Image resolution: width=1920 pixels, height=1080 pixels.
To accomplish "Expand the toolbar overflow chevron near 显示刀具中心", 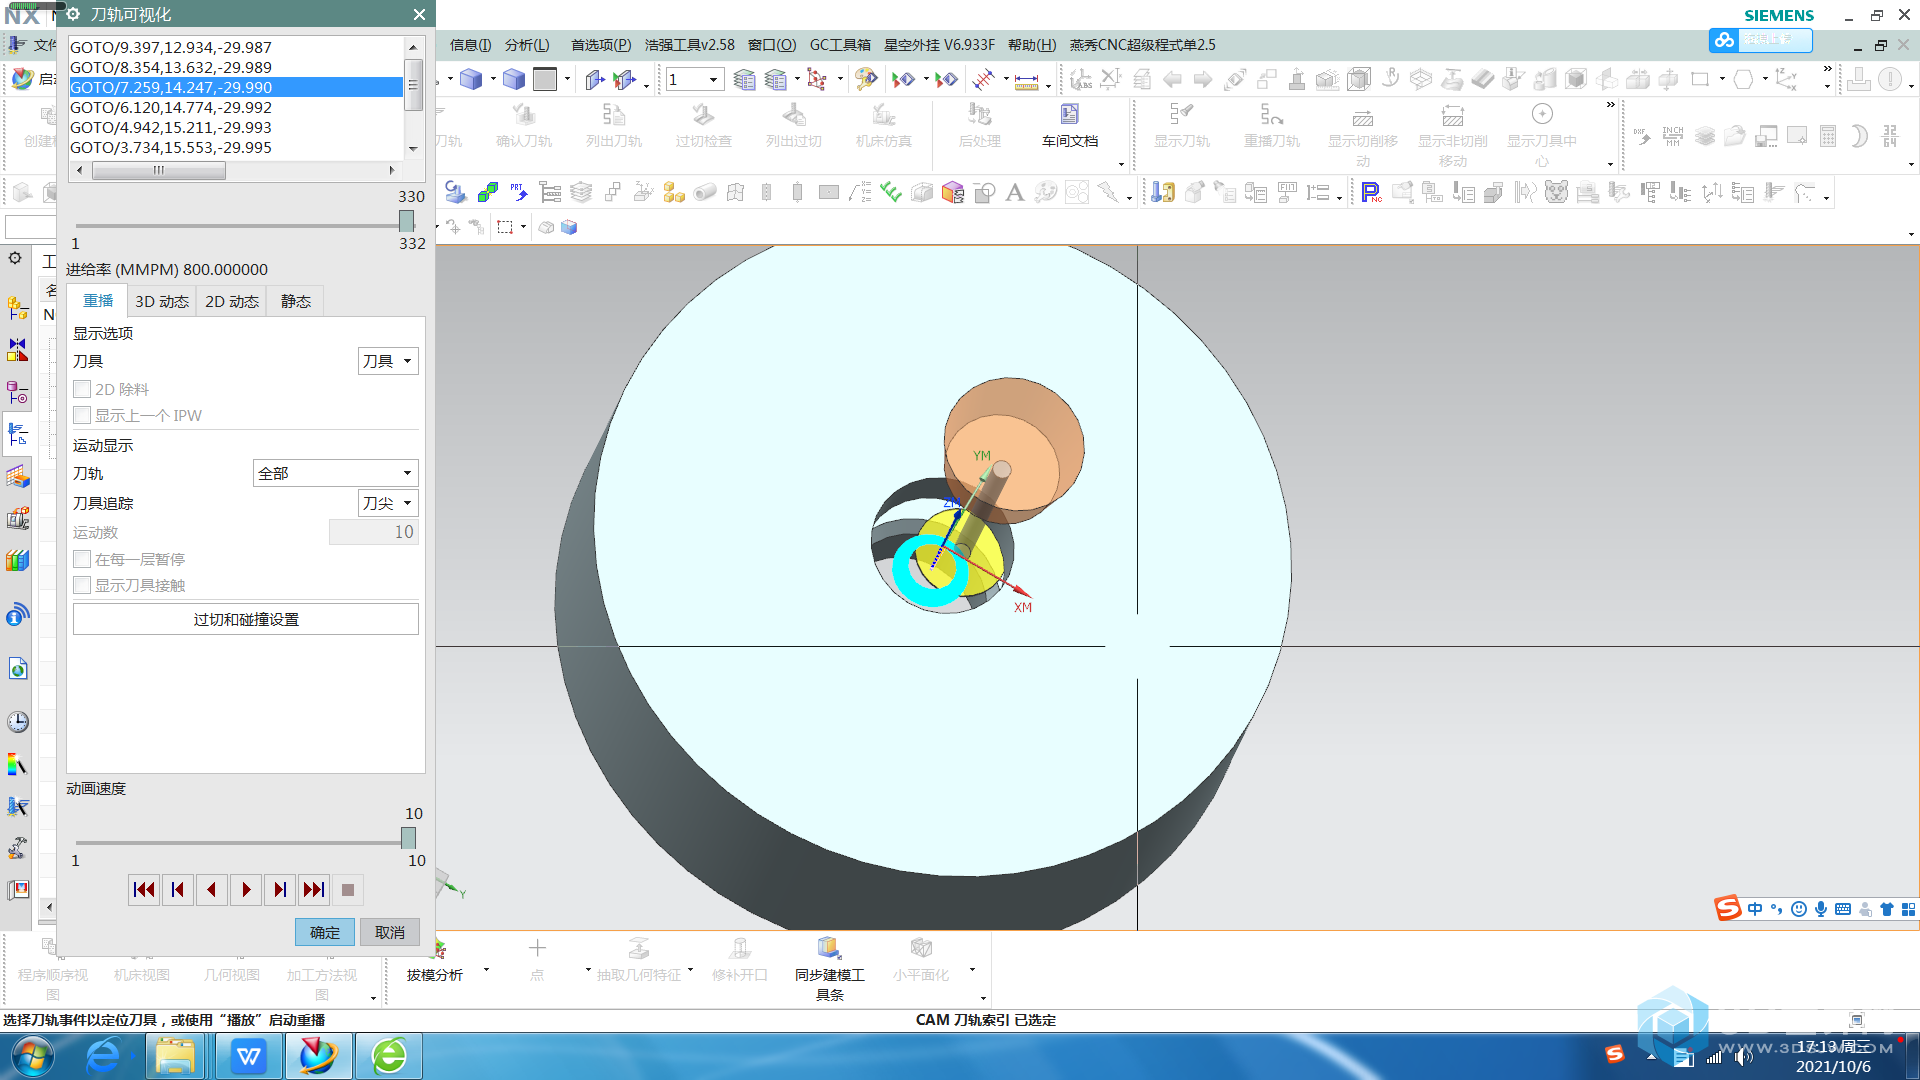I will click(x=1610, y=104).
